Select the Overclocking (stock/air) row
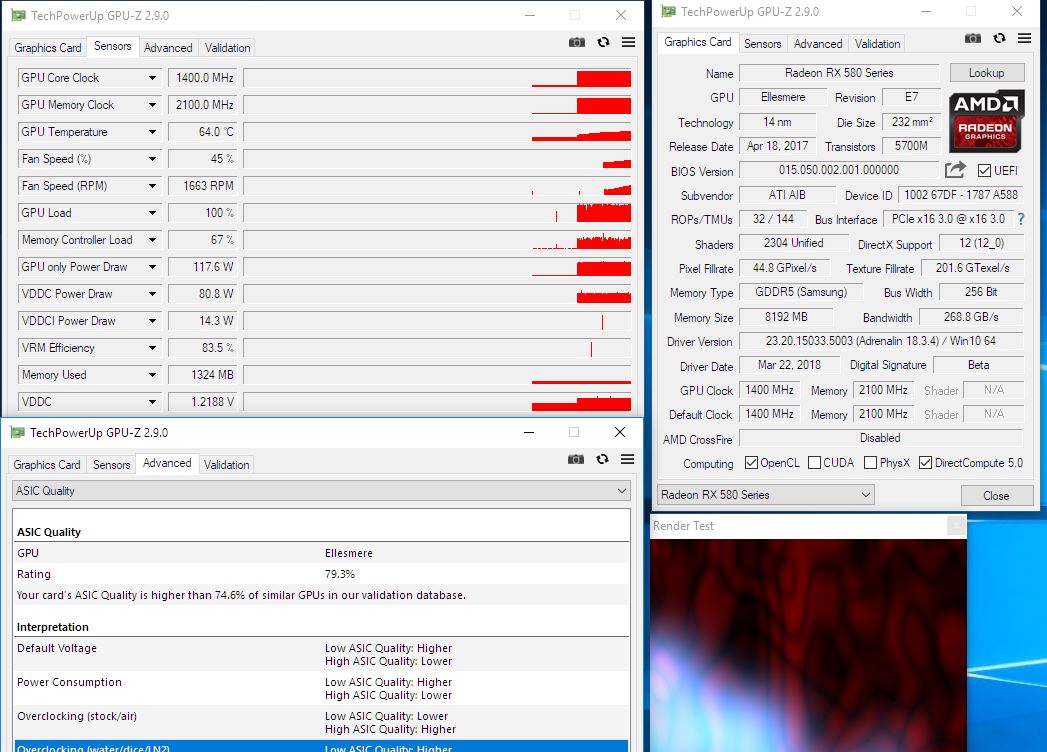This screenshot has height=752, width=1047. coord(321,723)
